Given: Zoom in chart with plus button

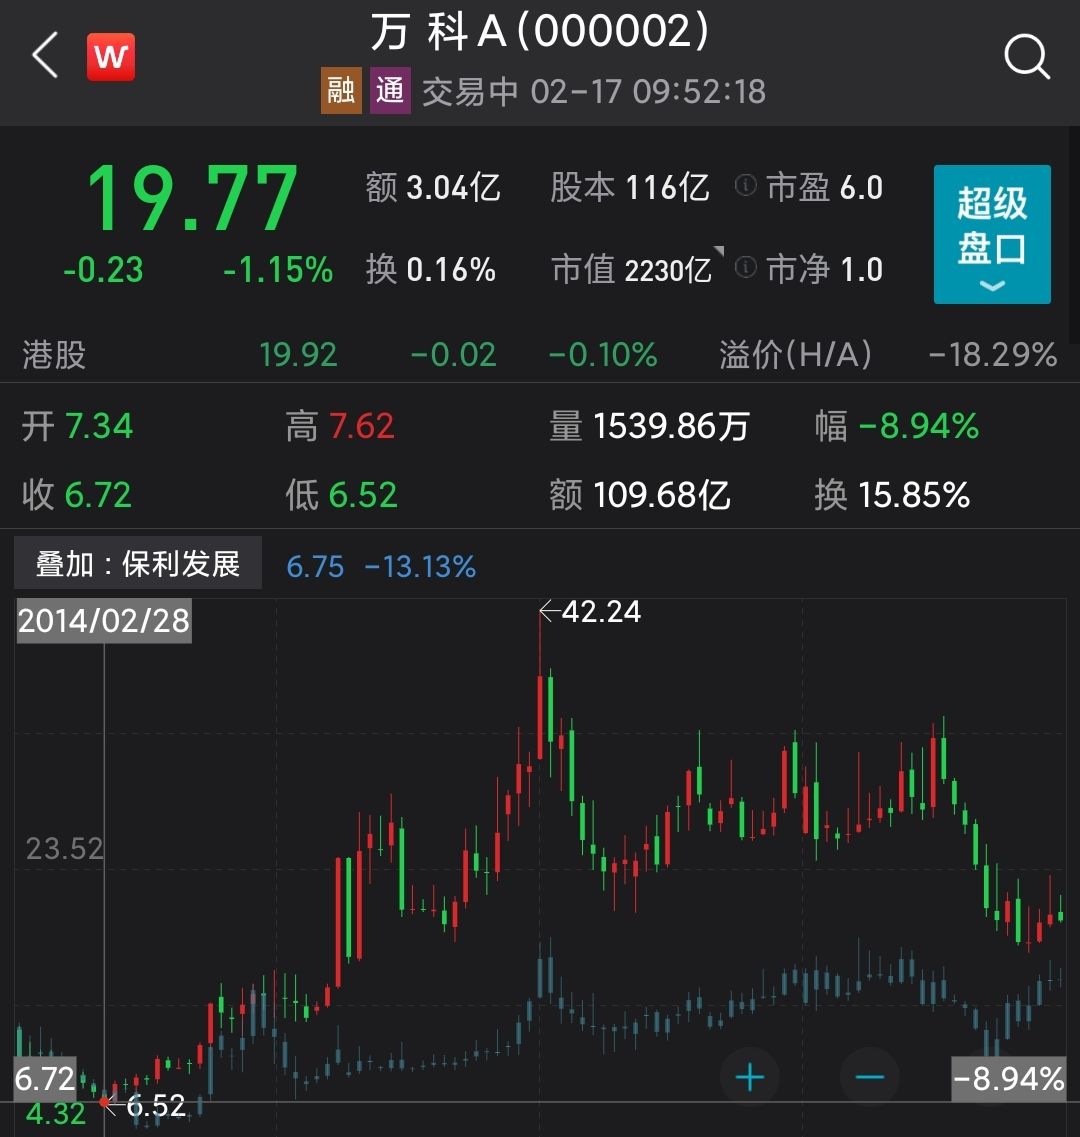Looking at the screenshot, I should [749, 1078].
